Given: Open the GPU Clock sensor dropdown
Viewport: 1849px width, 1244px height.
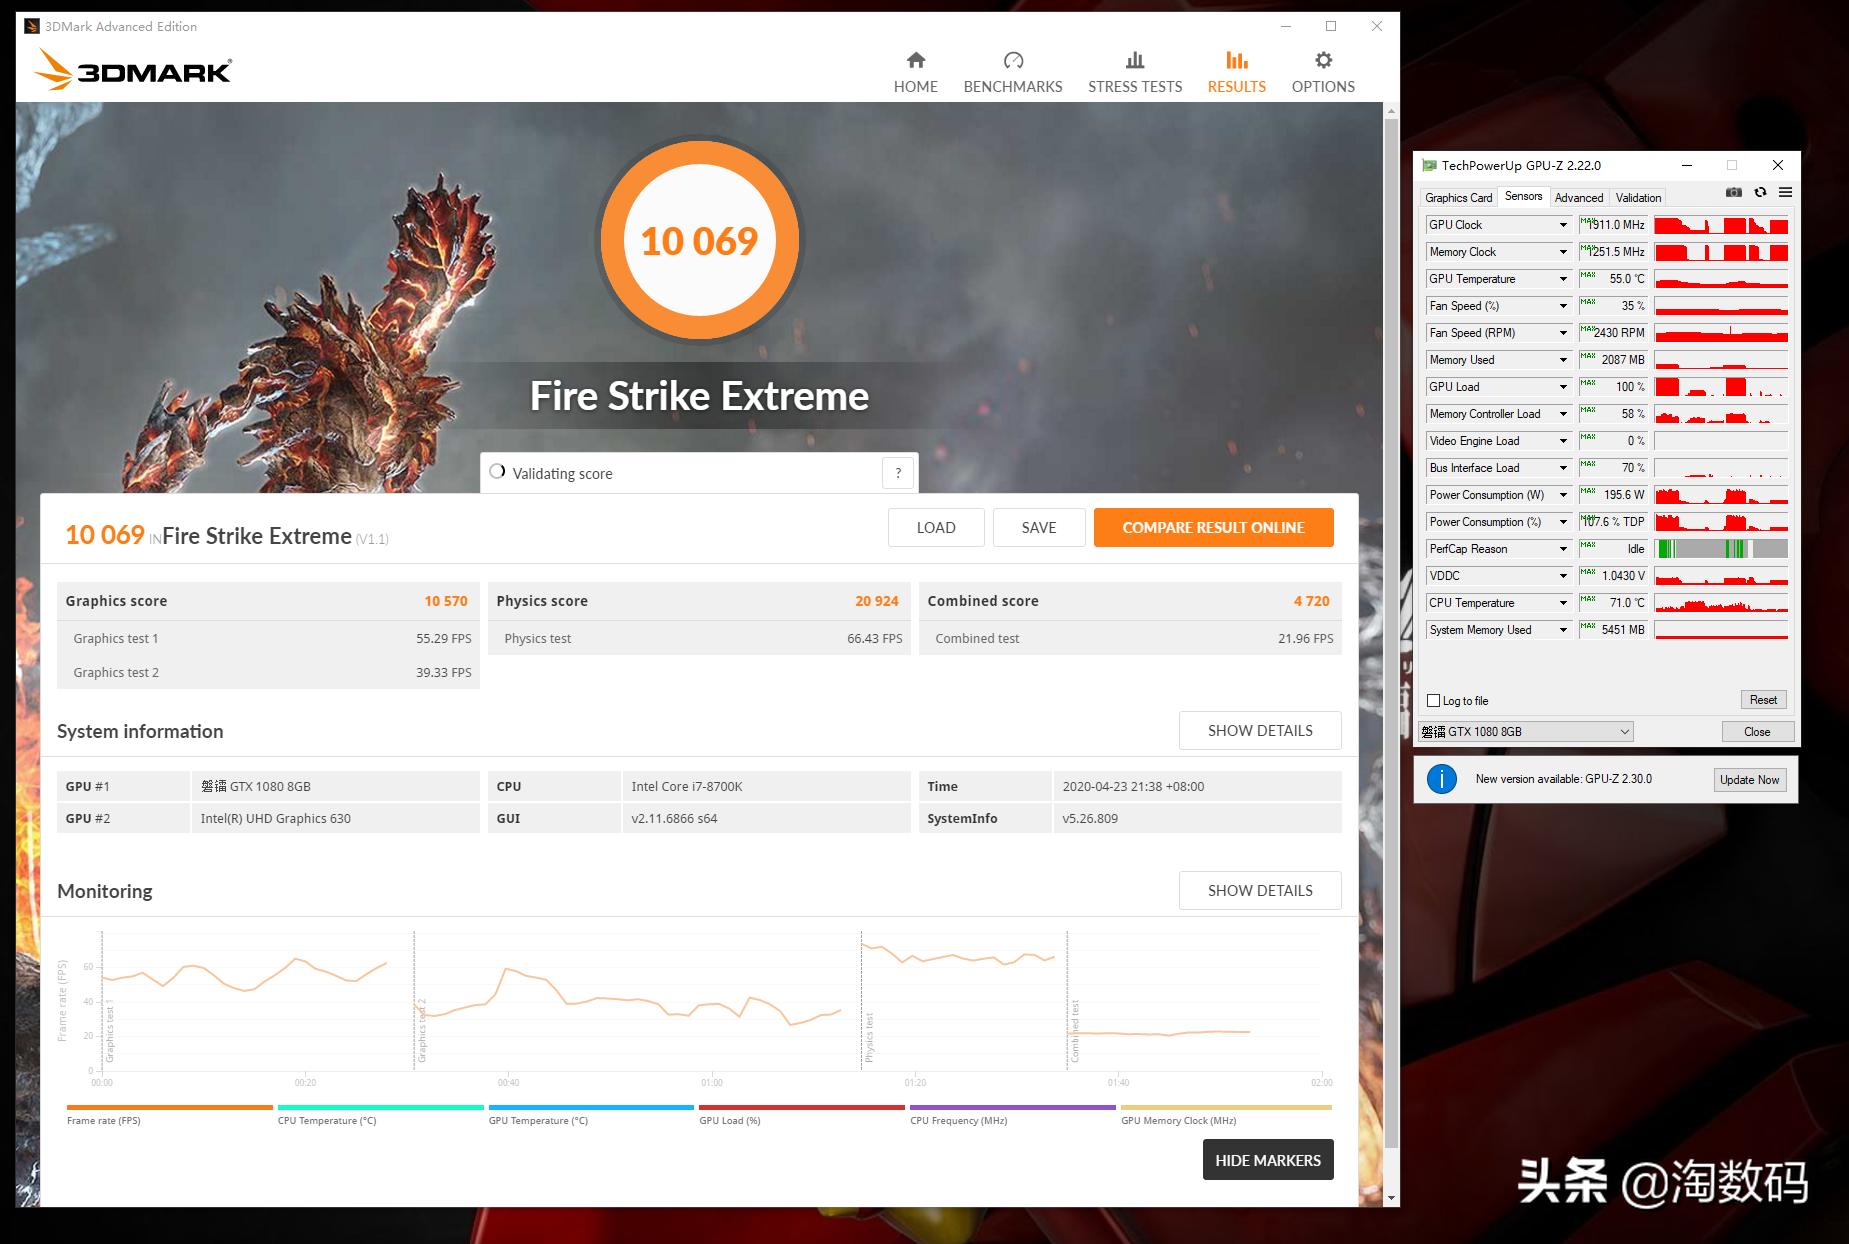Looking at the screenshot, I should 1563,225.
